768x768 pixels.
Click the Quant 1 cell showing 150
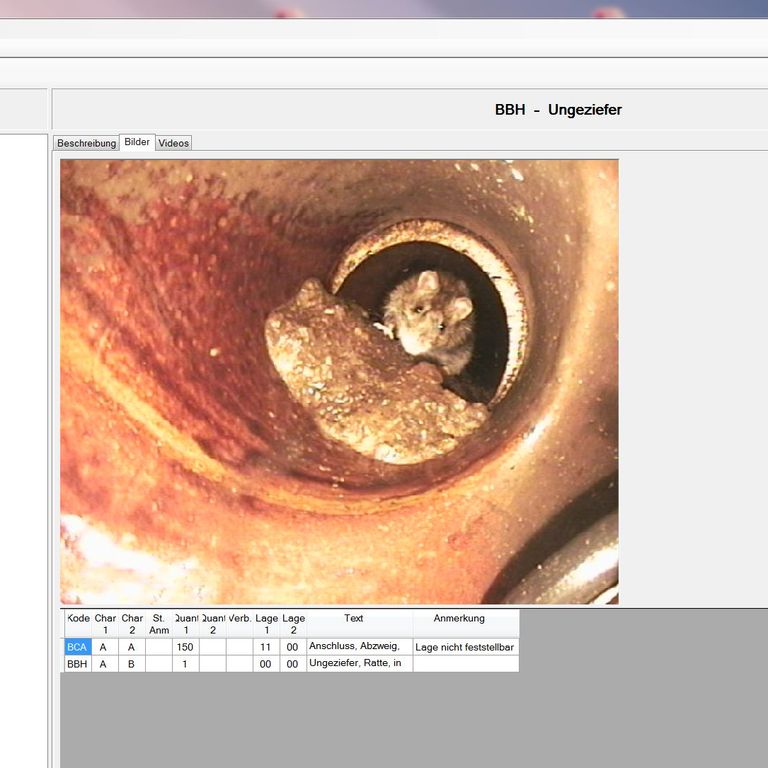coord(185,647)
